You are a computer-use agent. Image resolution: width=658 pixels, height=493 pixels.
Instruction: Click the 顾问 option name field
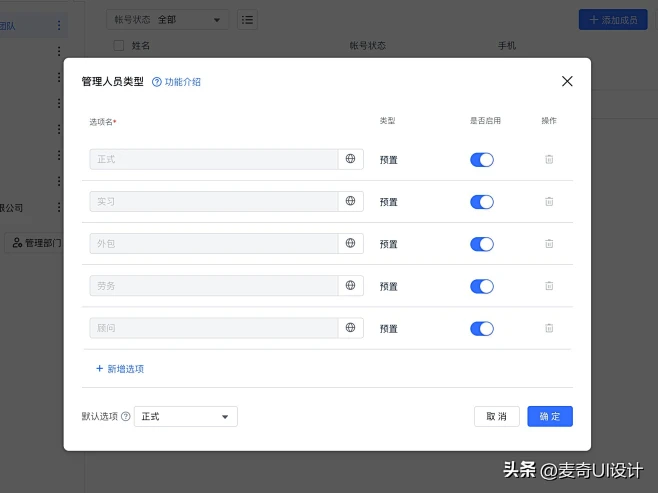coord(214,328)
